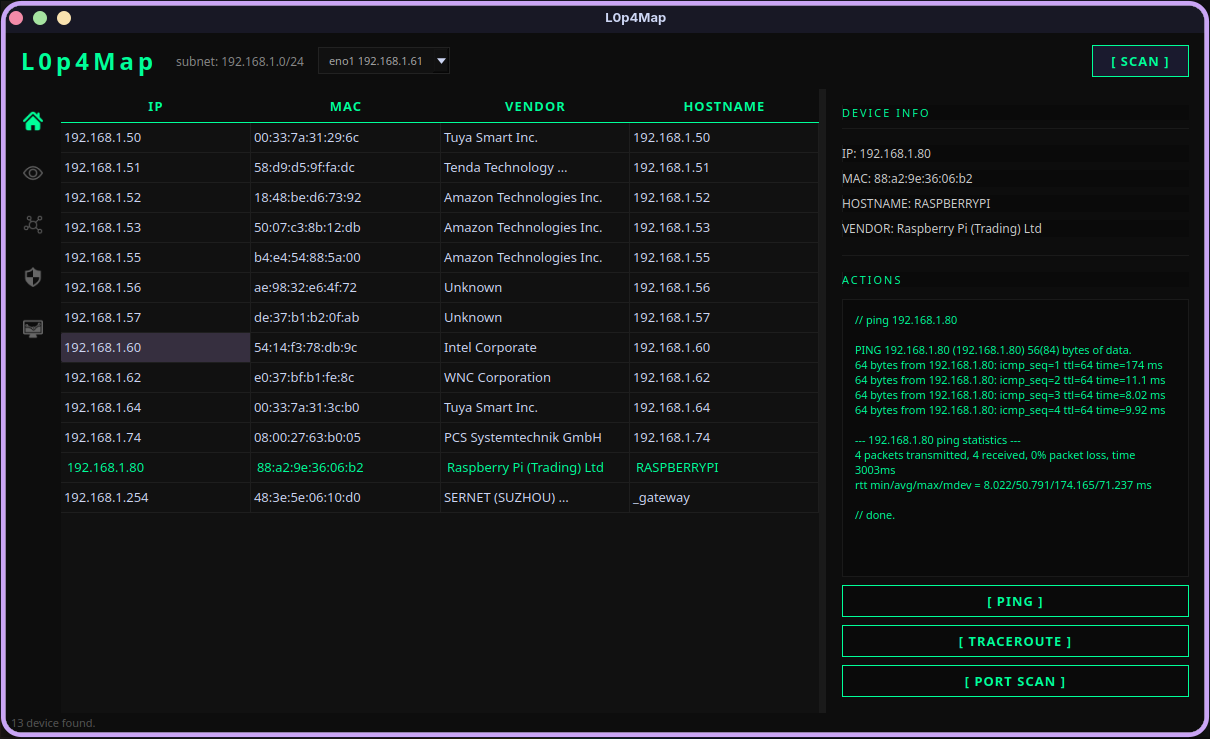Select IP cell 192.168.1.50
Screen dimensions: 1210x739
(155, 138)
